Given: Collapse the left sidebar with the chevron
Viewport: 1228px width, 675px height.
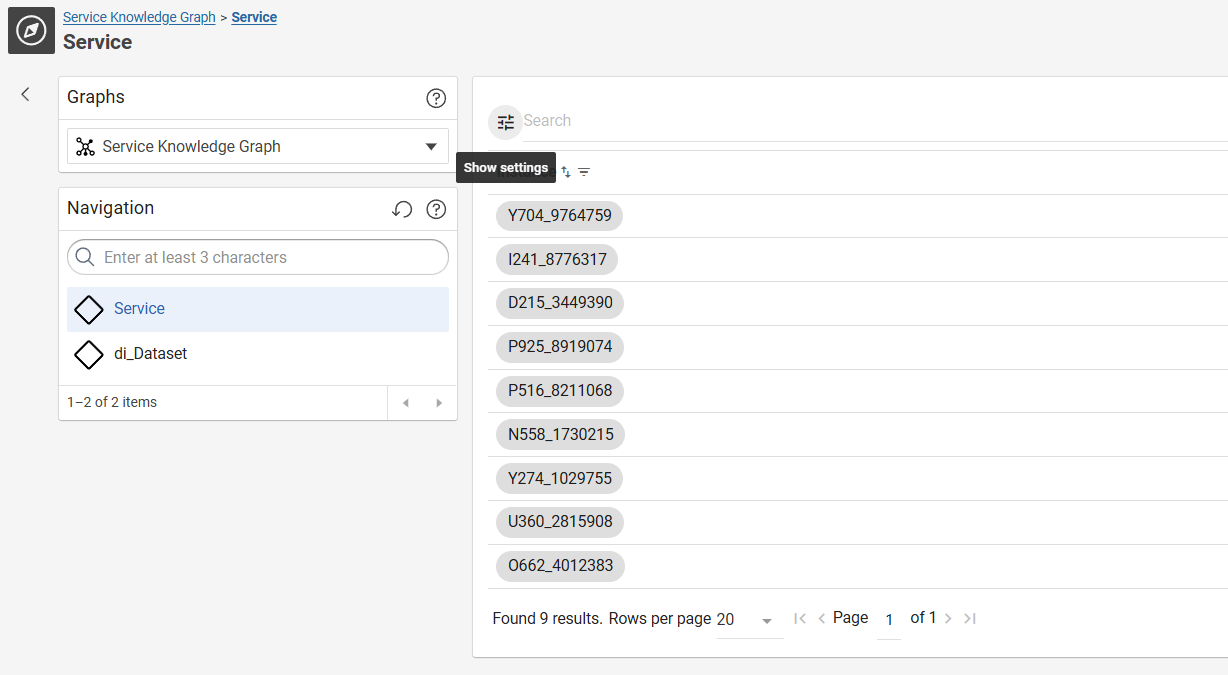Looking at the screenshot, I should (26, 94).
